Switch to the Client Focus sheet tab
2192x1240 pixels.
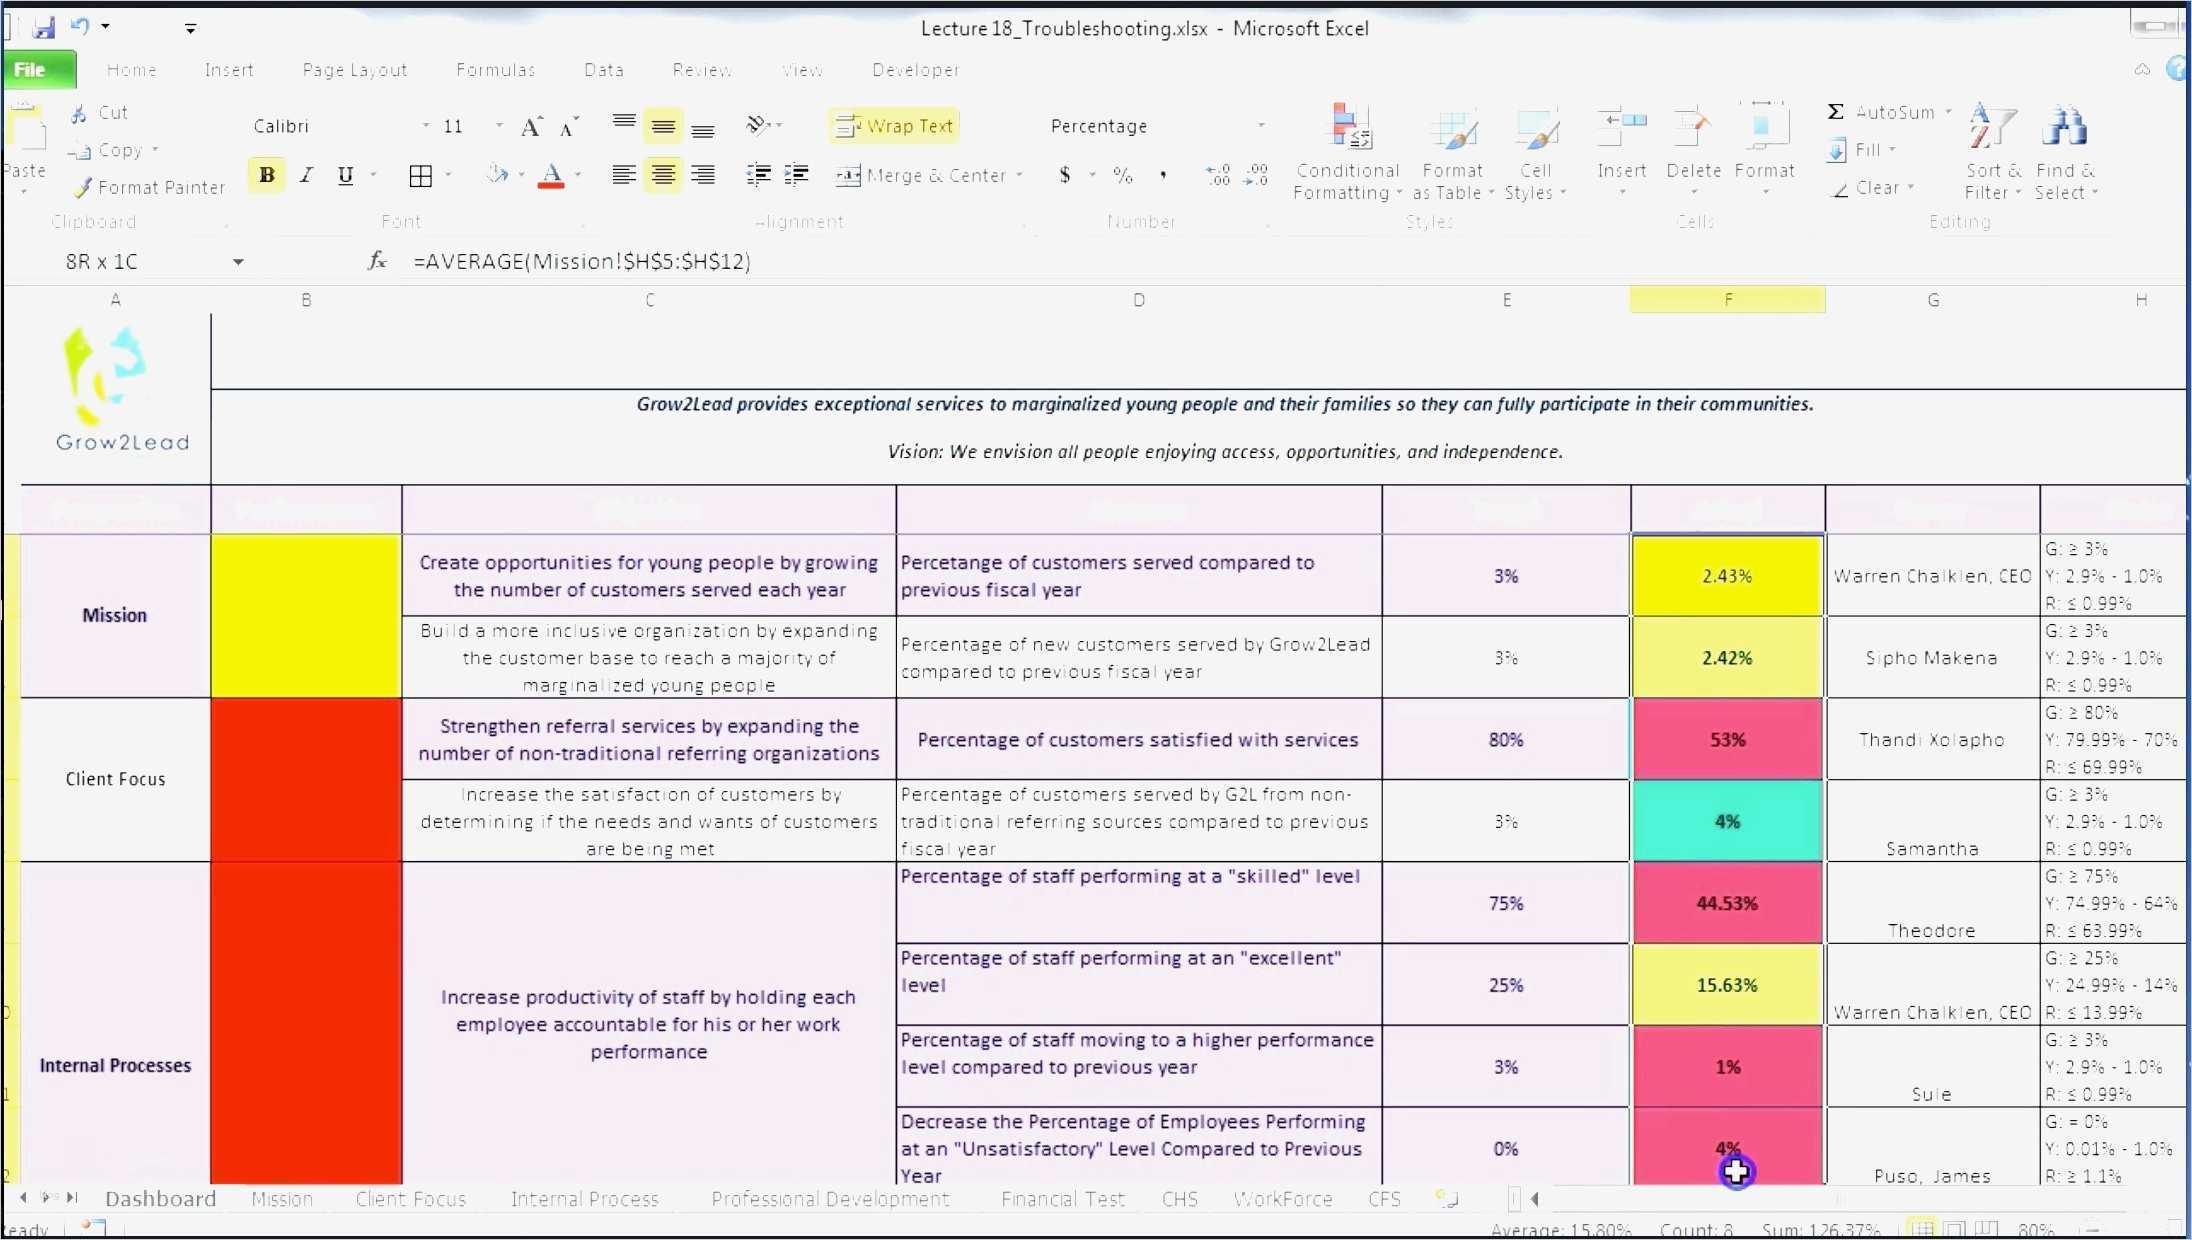click(x=411, y=1198)
